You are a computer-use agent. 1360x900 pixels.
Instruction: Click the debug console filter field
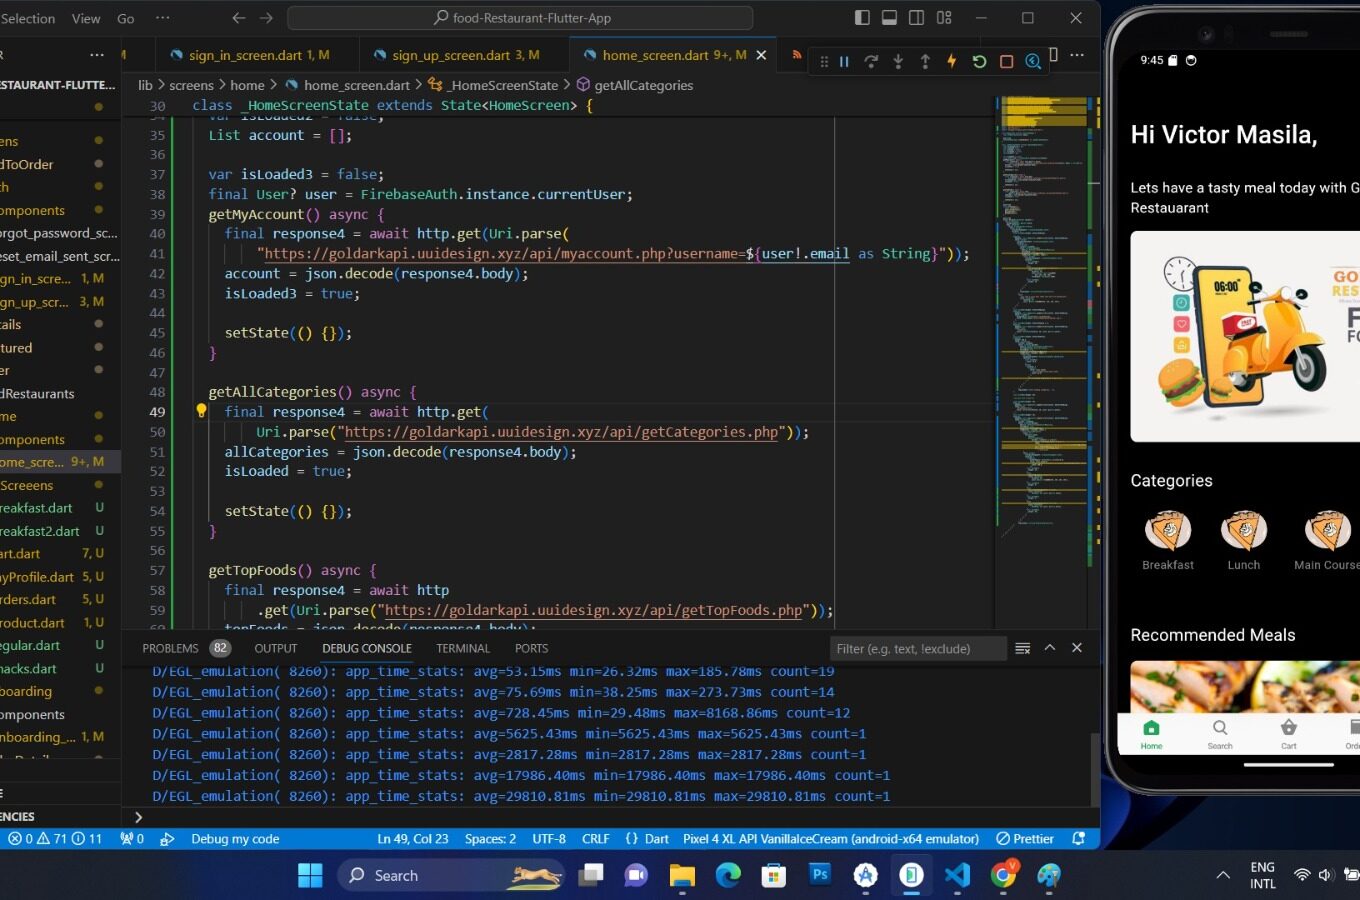pyautogui.click(x=916, y=648)
